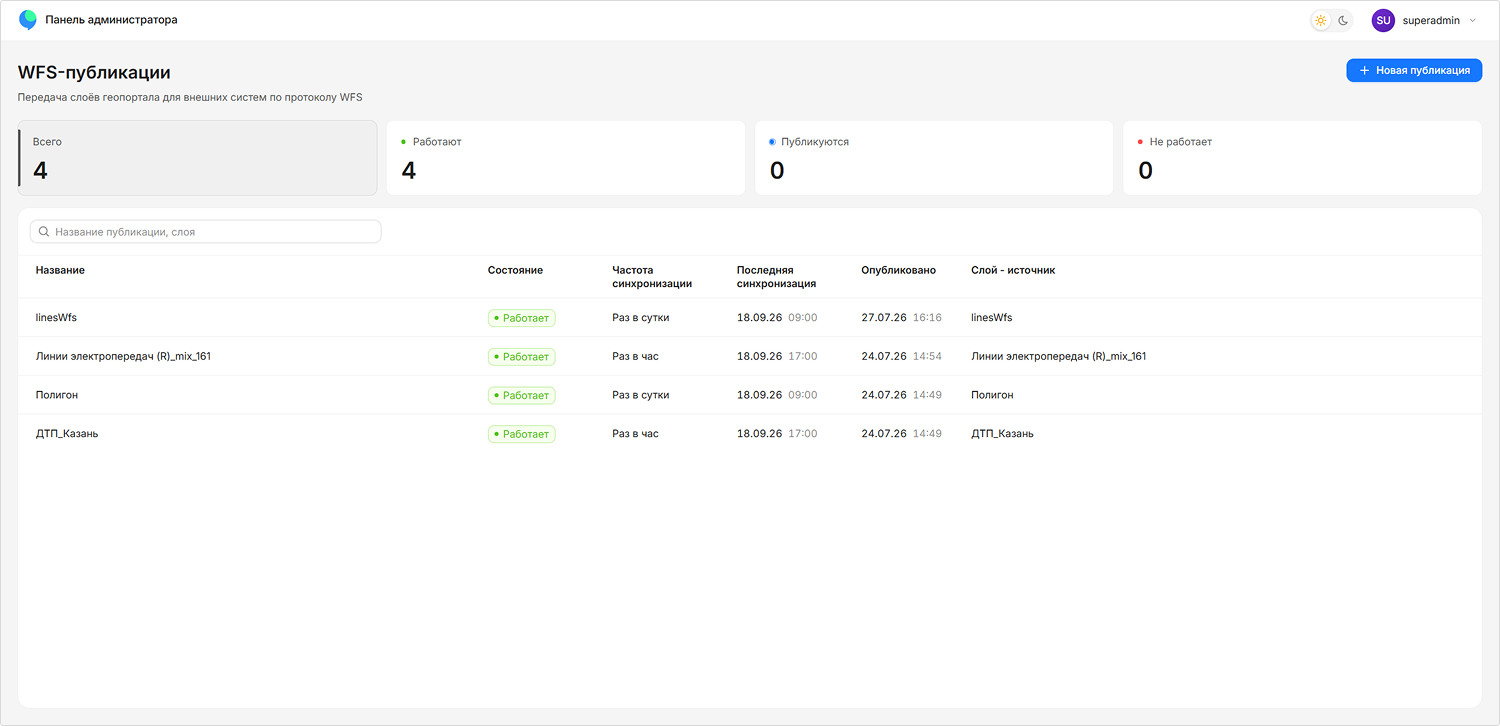Click the WFS-публикации page heading
Screen dimensions: 1500x726
tap(94, 73)
